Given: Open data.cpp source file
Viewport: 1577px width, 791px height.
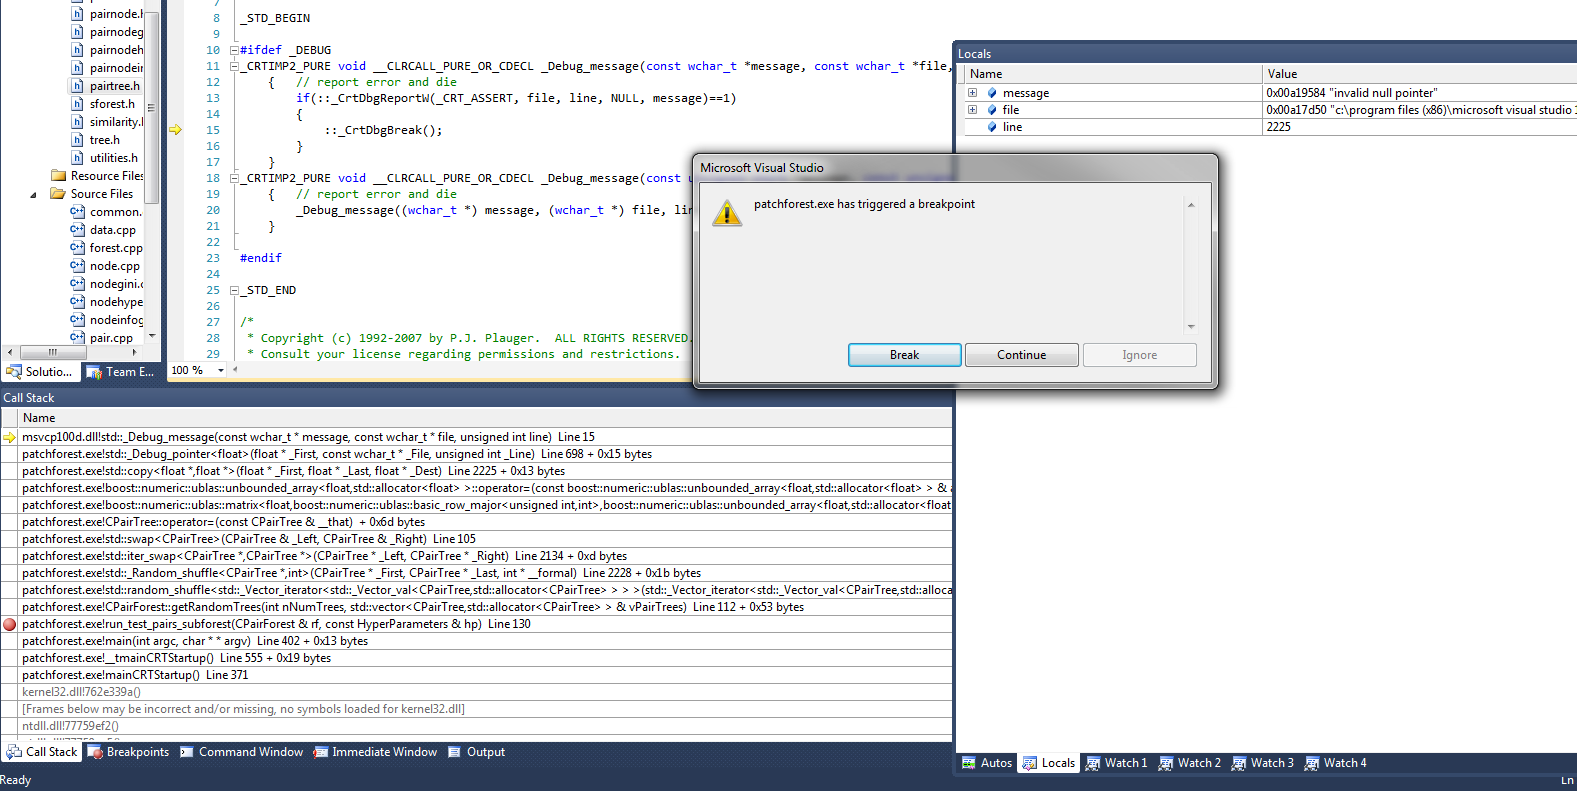Looking at the screenshot, I should point(113,230).
